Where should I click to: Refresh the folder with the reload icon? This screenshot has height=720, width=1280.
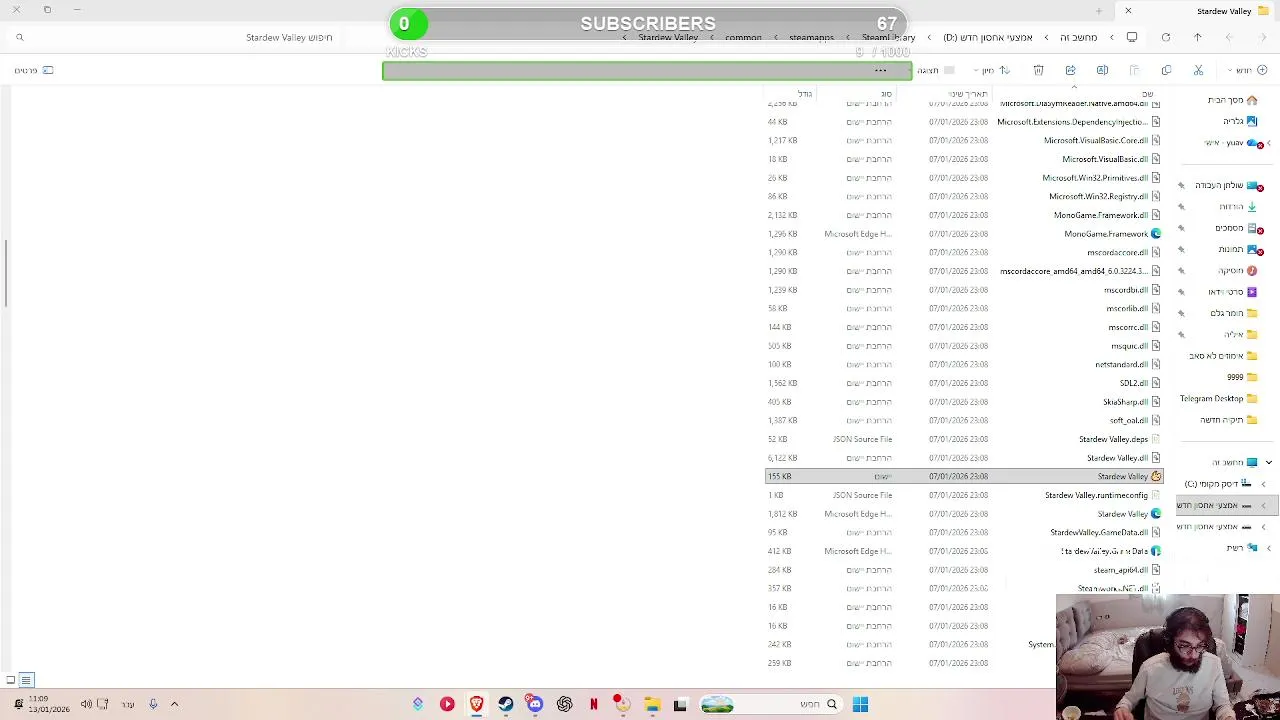click(1165, 37)
